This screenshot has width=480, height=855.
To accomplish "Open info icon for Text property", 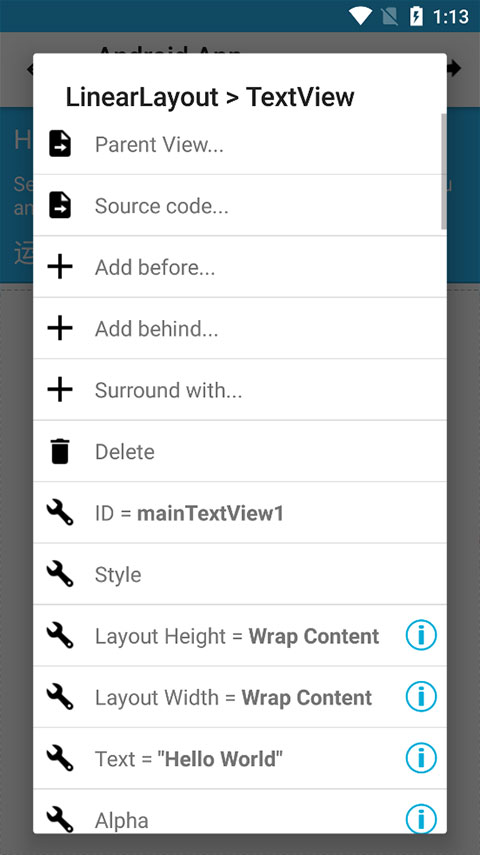I will 421,758.
